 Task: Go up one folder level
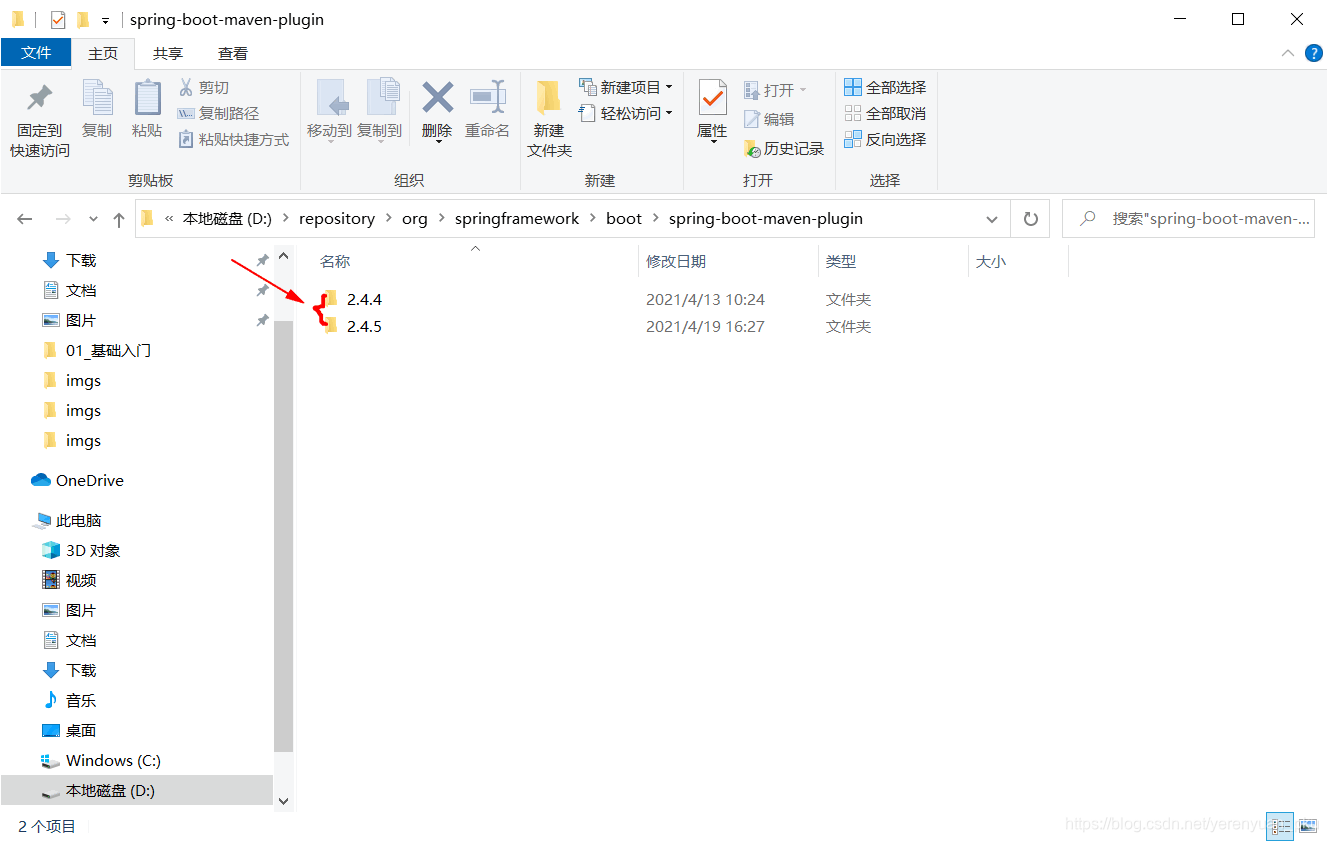tap(119, 219)
